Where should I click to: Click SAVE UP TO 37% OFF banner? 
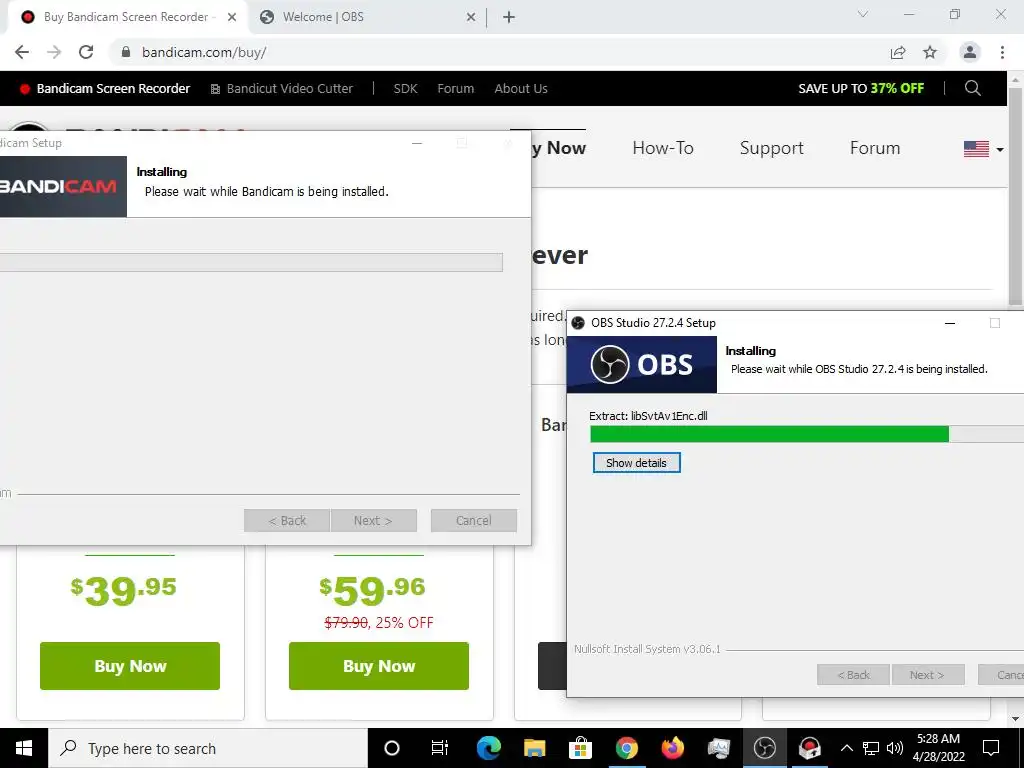tap(861, 88)
